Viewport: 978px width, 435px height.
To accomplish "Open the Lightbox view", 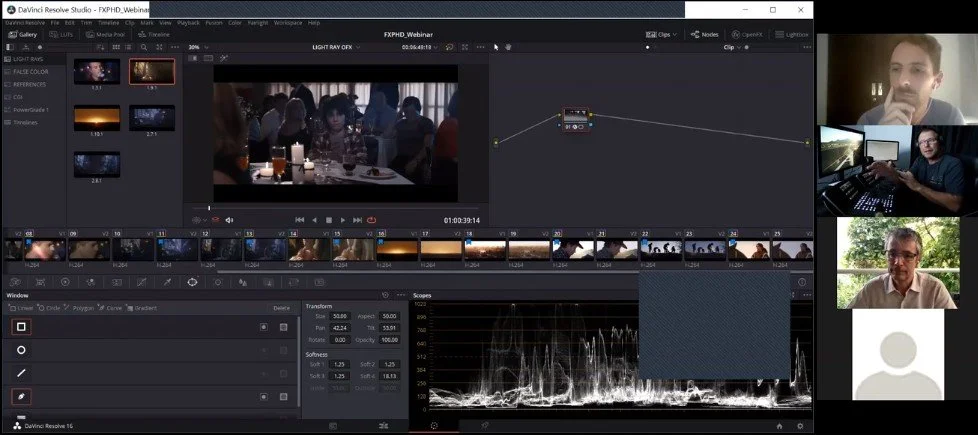I will 792,34.
